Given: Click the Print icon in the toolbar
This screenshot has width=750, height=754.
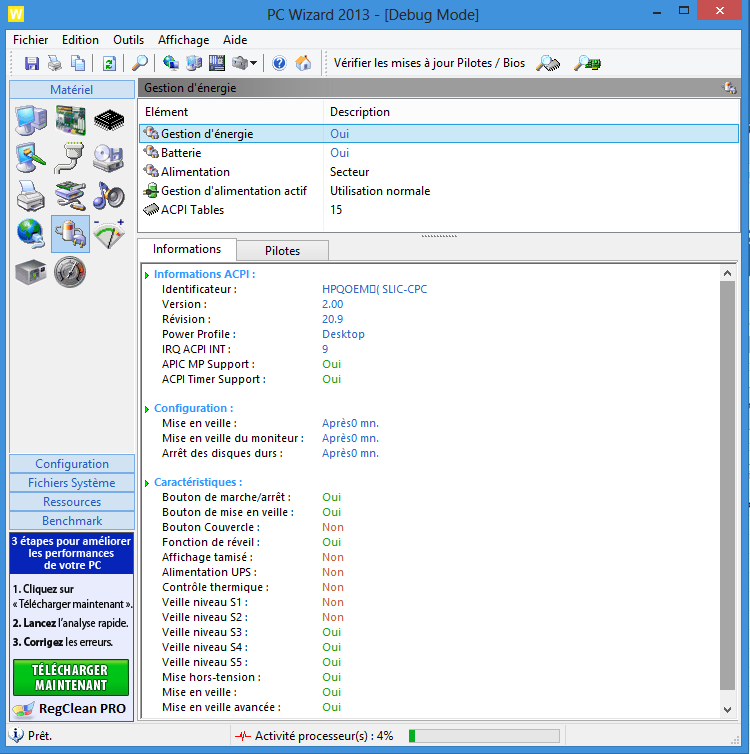Looking at the screenshot, I should click(55, 63).
